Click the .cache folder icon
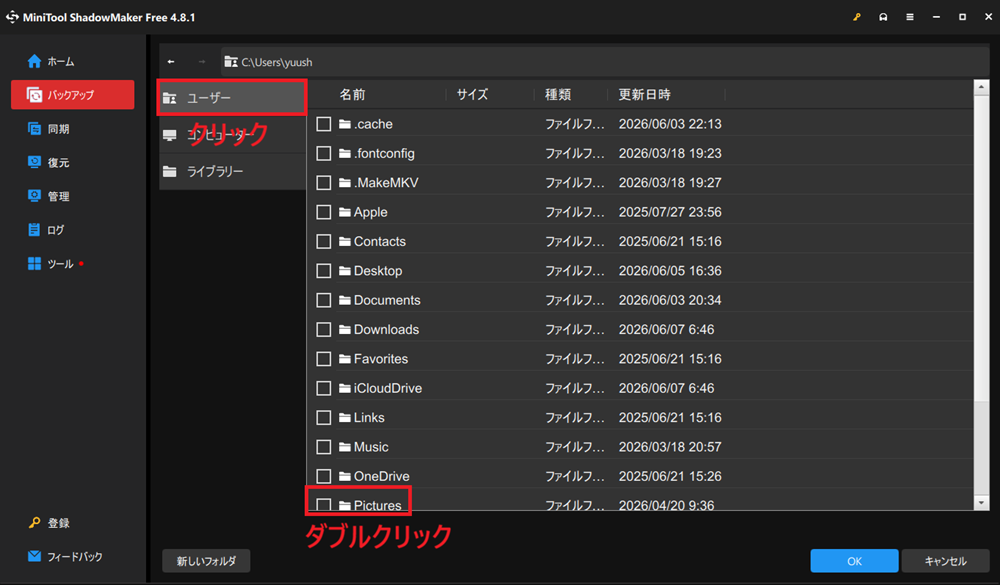The image size is (1000, 585). [x=345, y=124]
